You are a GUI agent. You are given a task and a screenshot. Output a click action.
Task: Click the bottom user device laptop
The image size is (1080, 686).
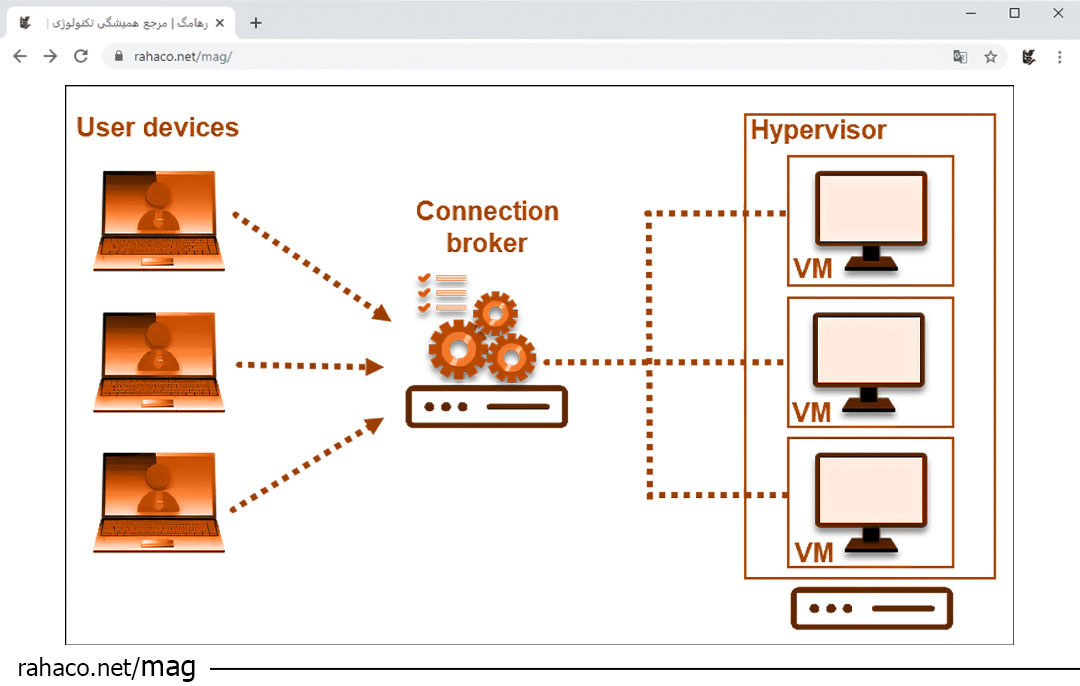tap(159, 502)
